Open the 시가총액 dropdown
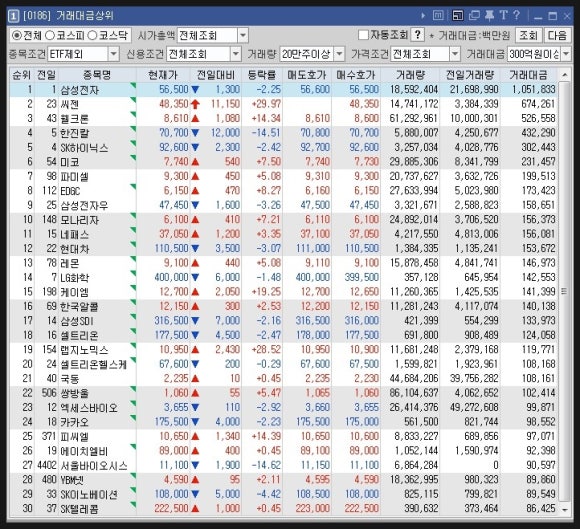This screenshot has width=580, height=529. point(243,36)
